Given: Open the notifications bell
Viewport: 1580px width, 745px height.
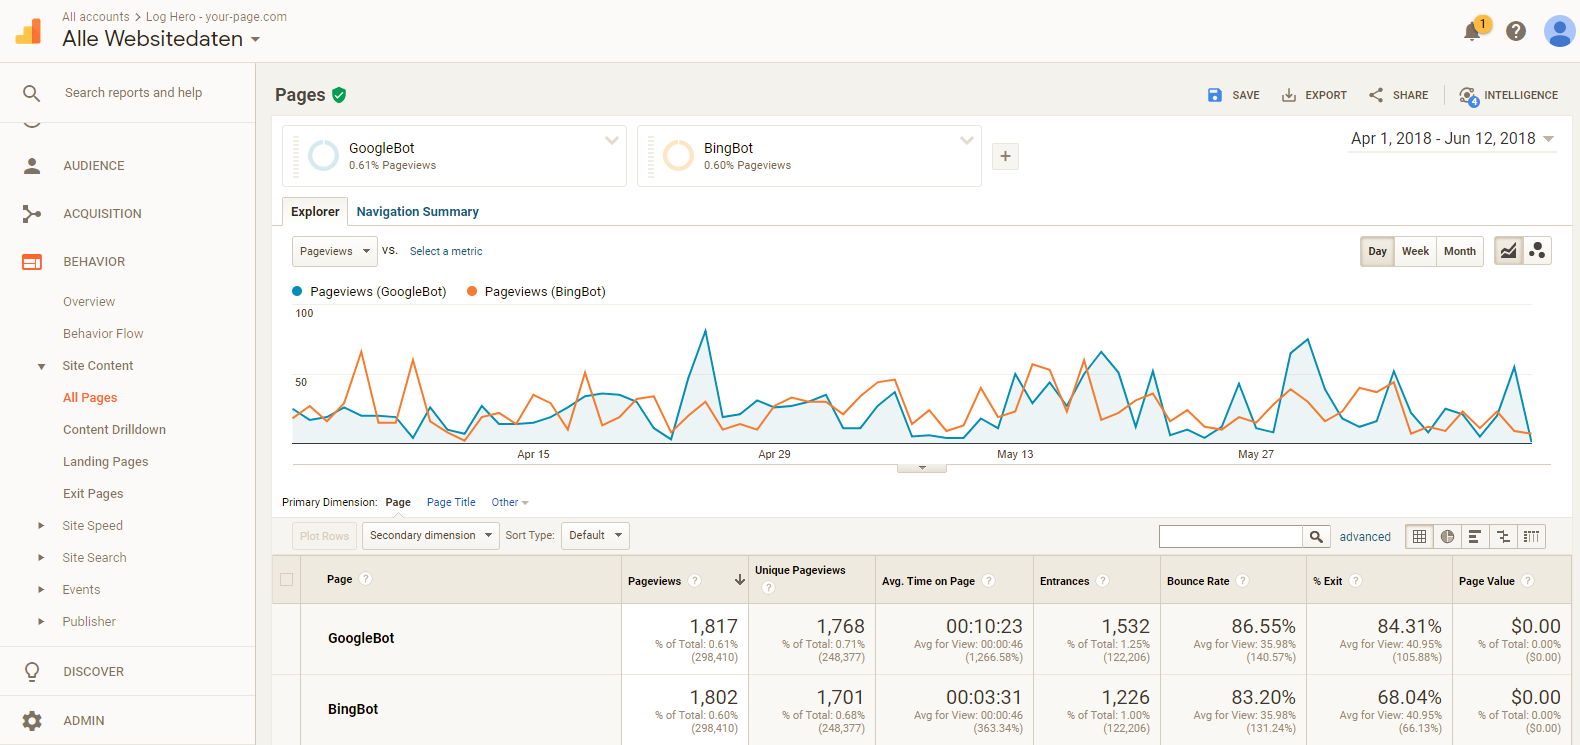Looking at the screenshot, I should pos(1472,31).
